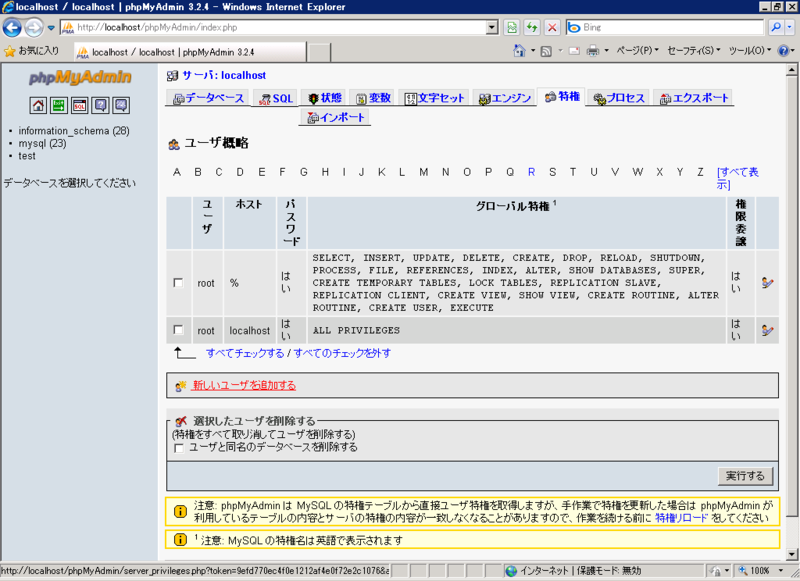Edit privileges pencil icon for root on localhost
This screenshot has height=581, width=800.
[x=765, y=330]
